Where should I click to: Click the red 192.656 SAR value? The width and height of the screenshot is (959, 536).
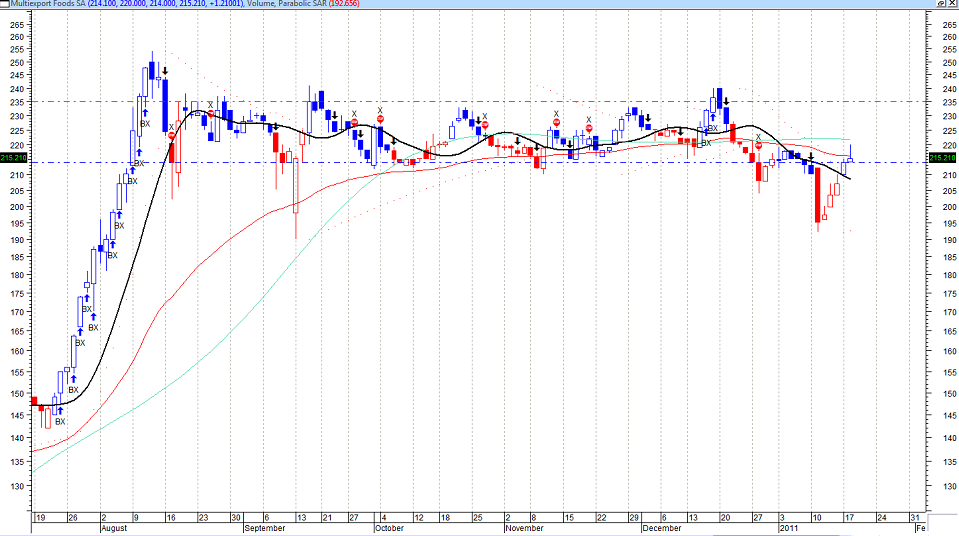(346, 4)
